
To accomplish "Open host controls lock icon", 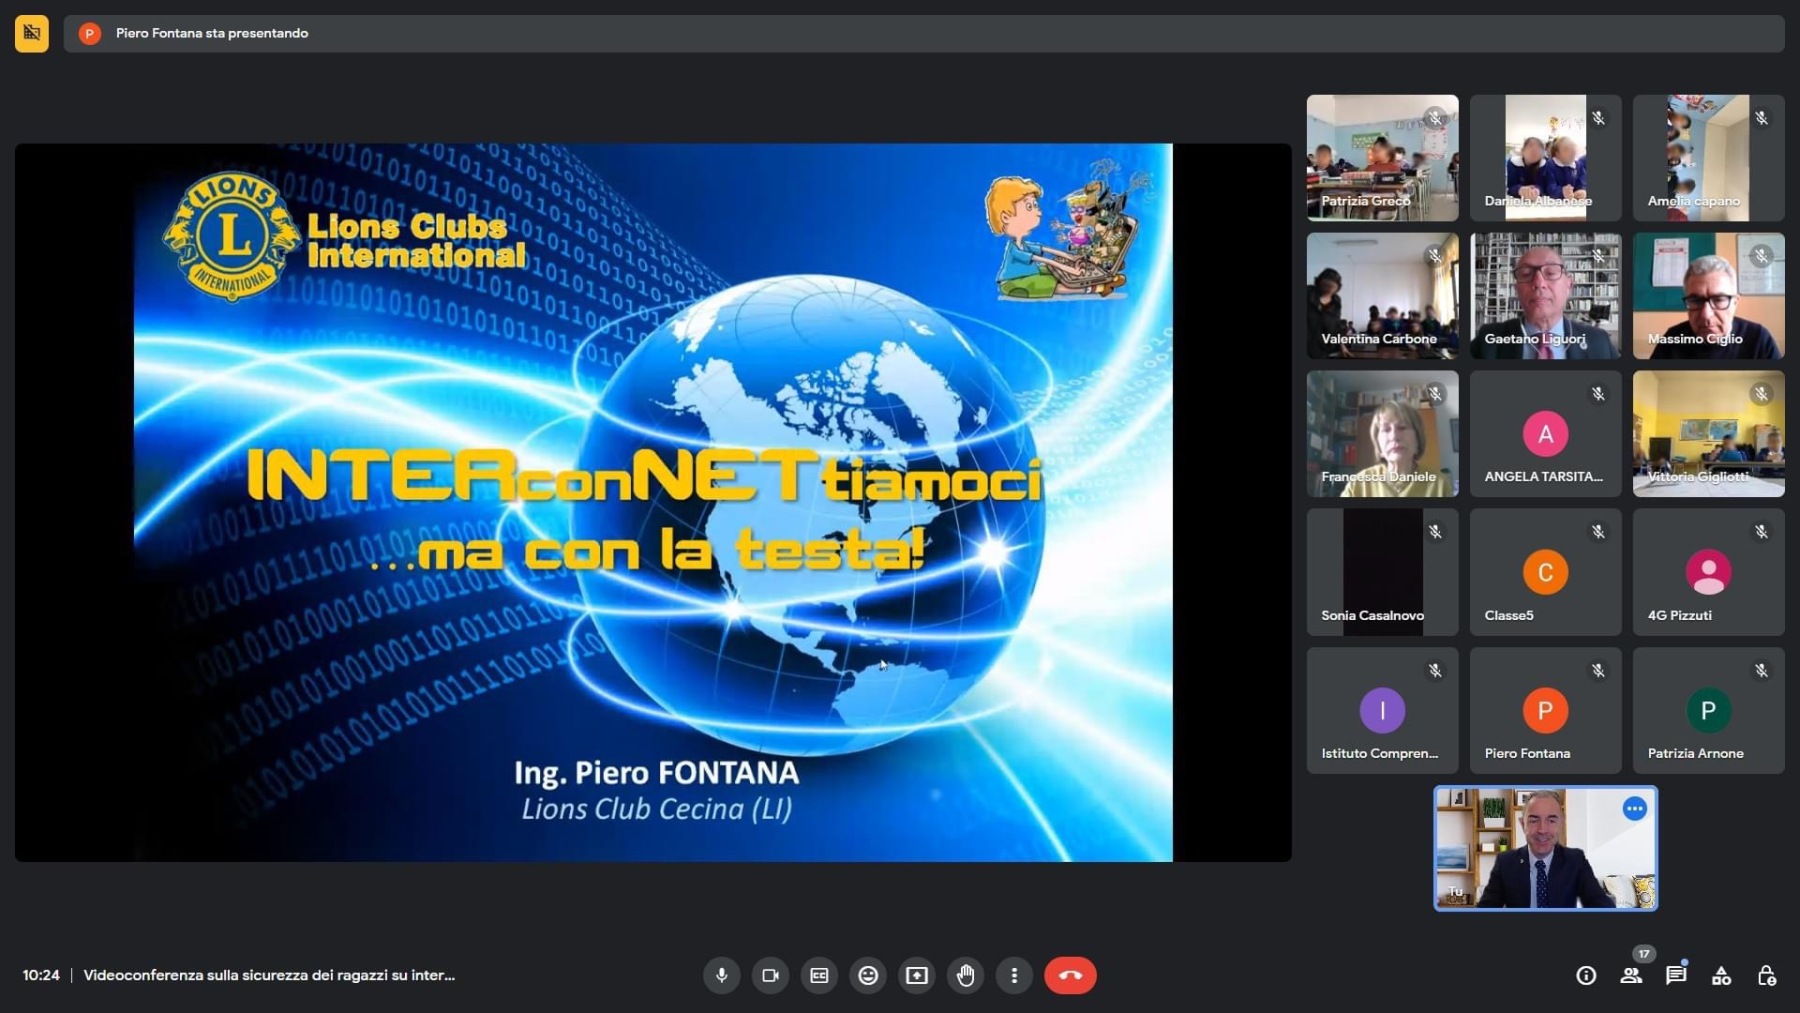I will point(1766,975).
